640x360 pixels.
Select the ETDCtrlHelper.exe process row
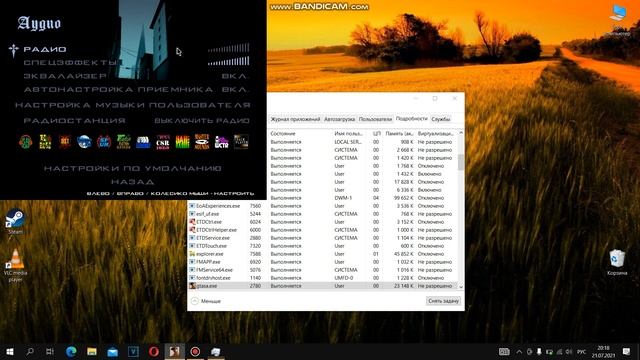point(323,230)
